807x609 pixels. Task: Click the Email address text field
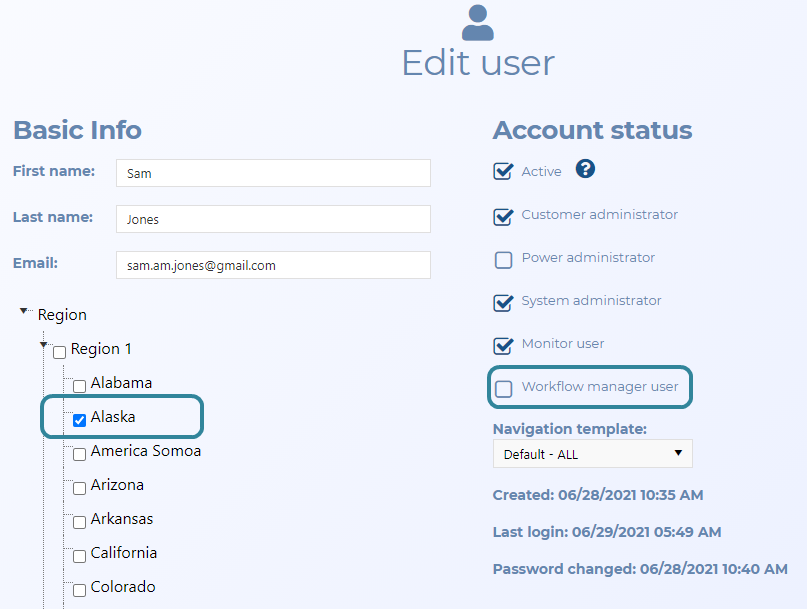click(x=273, y=265)
